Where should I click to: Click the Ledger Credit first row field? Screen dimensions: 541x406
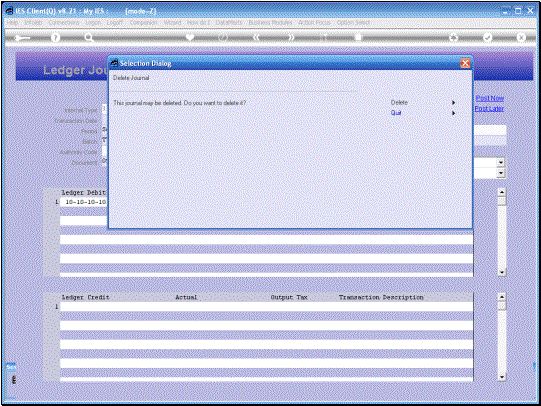tap(118, 306)
